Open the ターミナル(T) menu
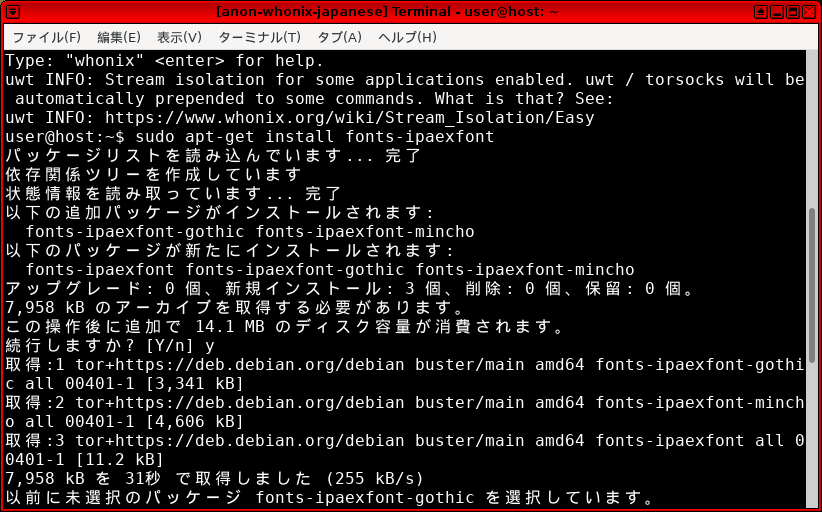Viewport: 822px width, 512px height. [259, 37]
